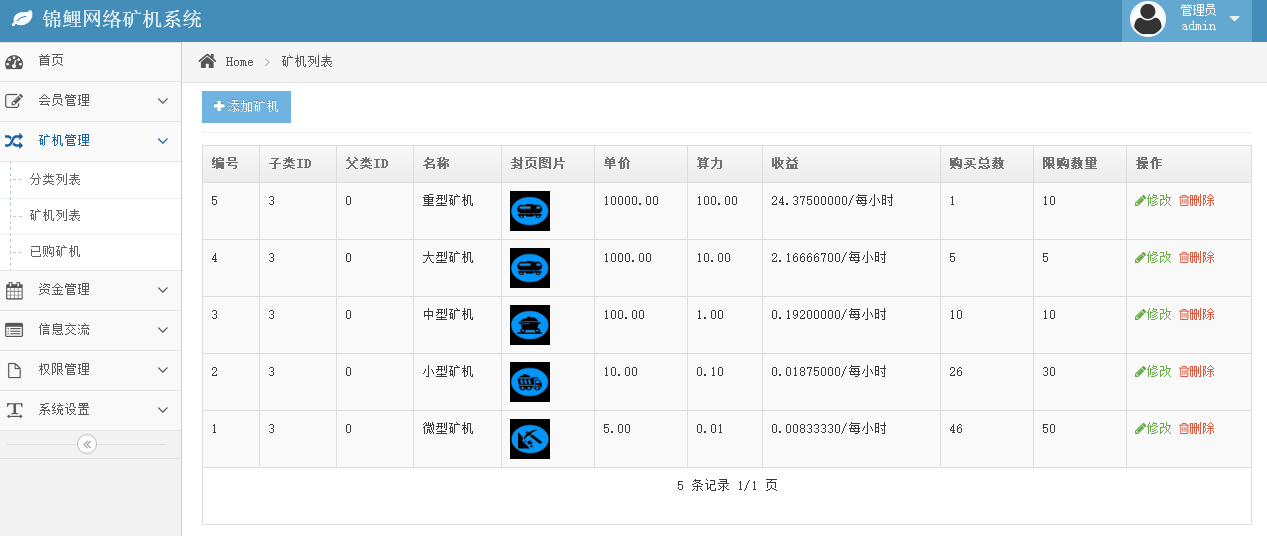Delete the 微型矿机 row
The height and width of the screenshot is (536, 1267).
pos(1196,428)
